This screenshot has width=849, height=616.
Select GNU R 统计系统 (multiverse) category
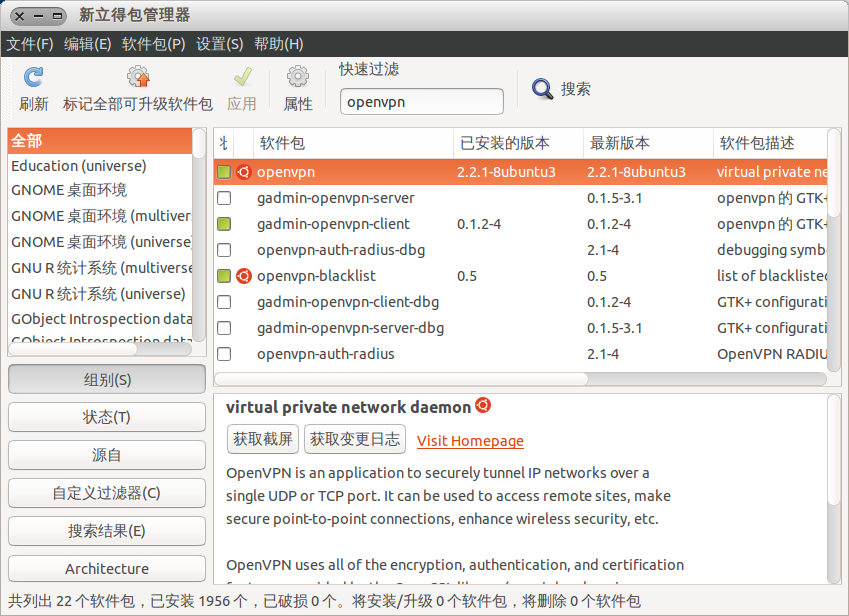click(100, 268)
